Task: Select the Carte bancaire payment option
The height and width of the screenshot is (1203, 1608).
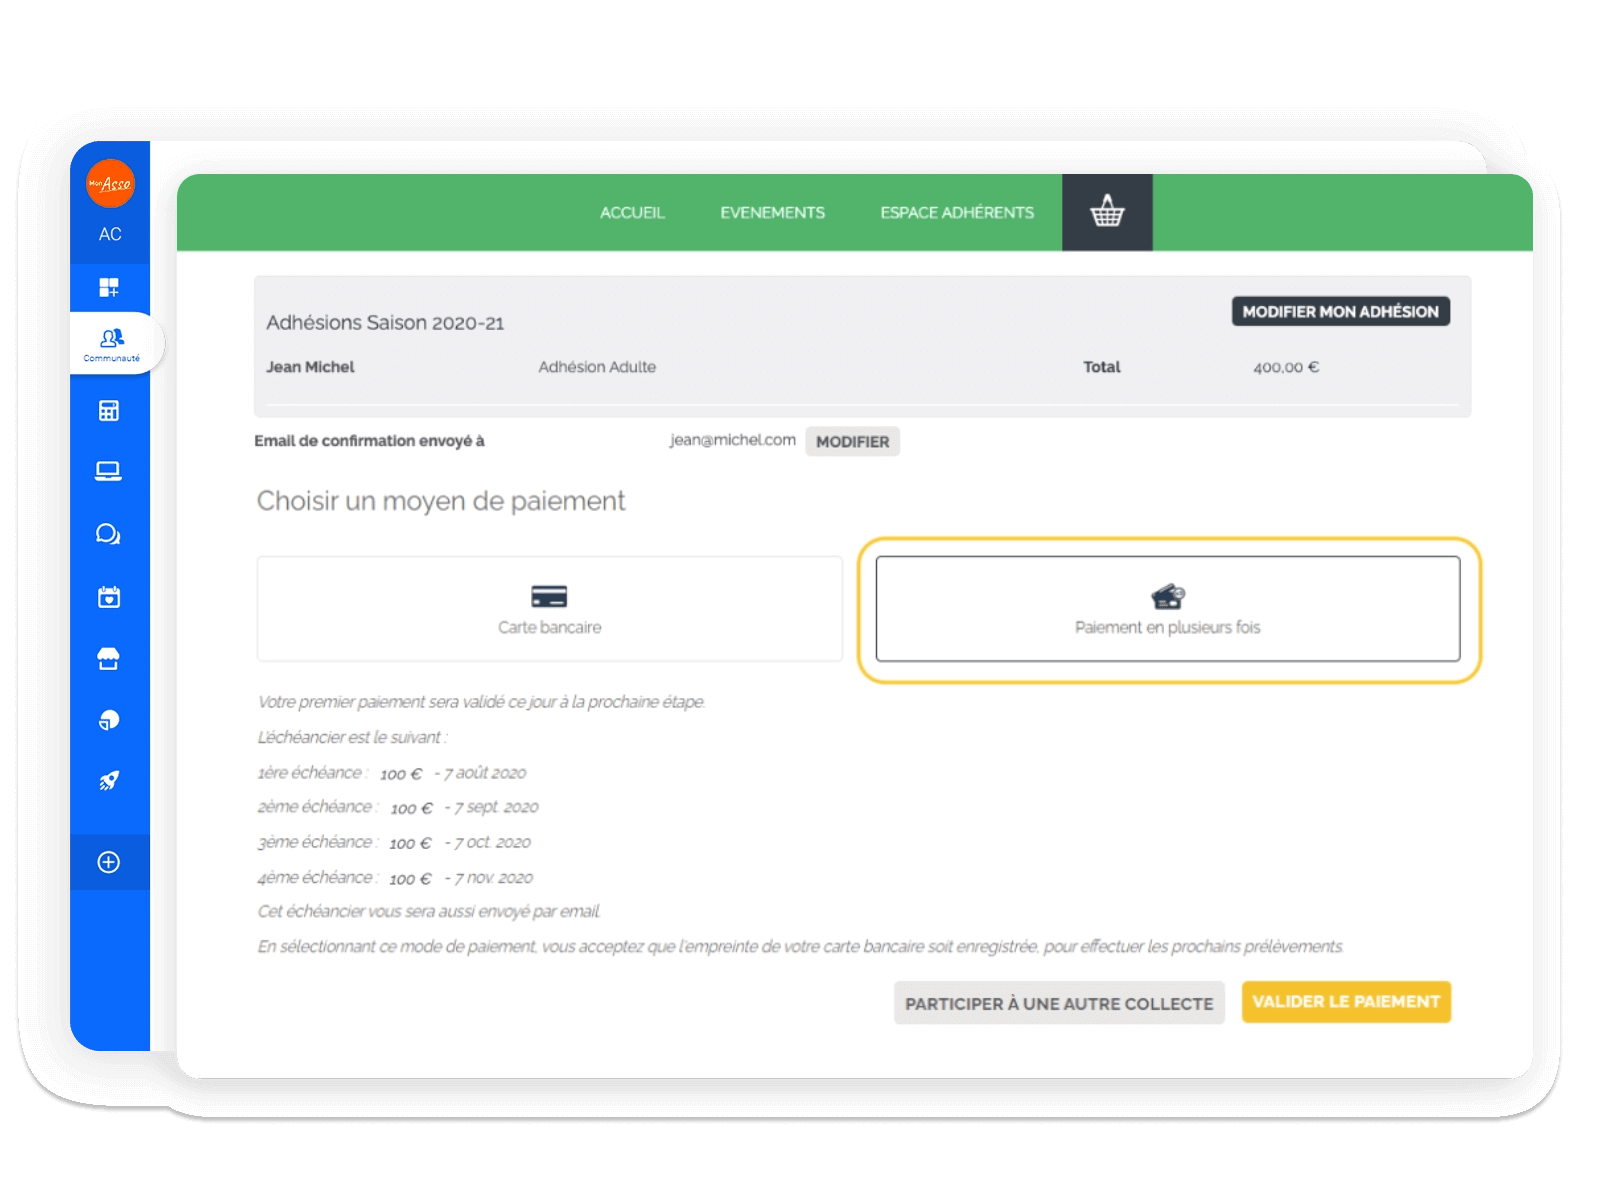Action: [550, 608]
